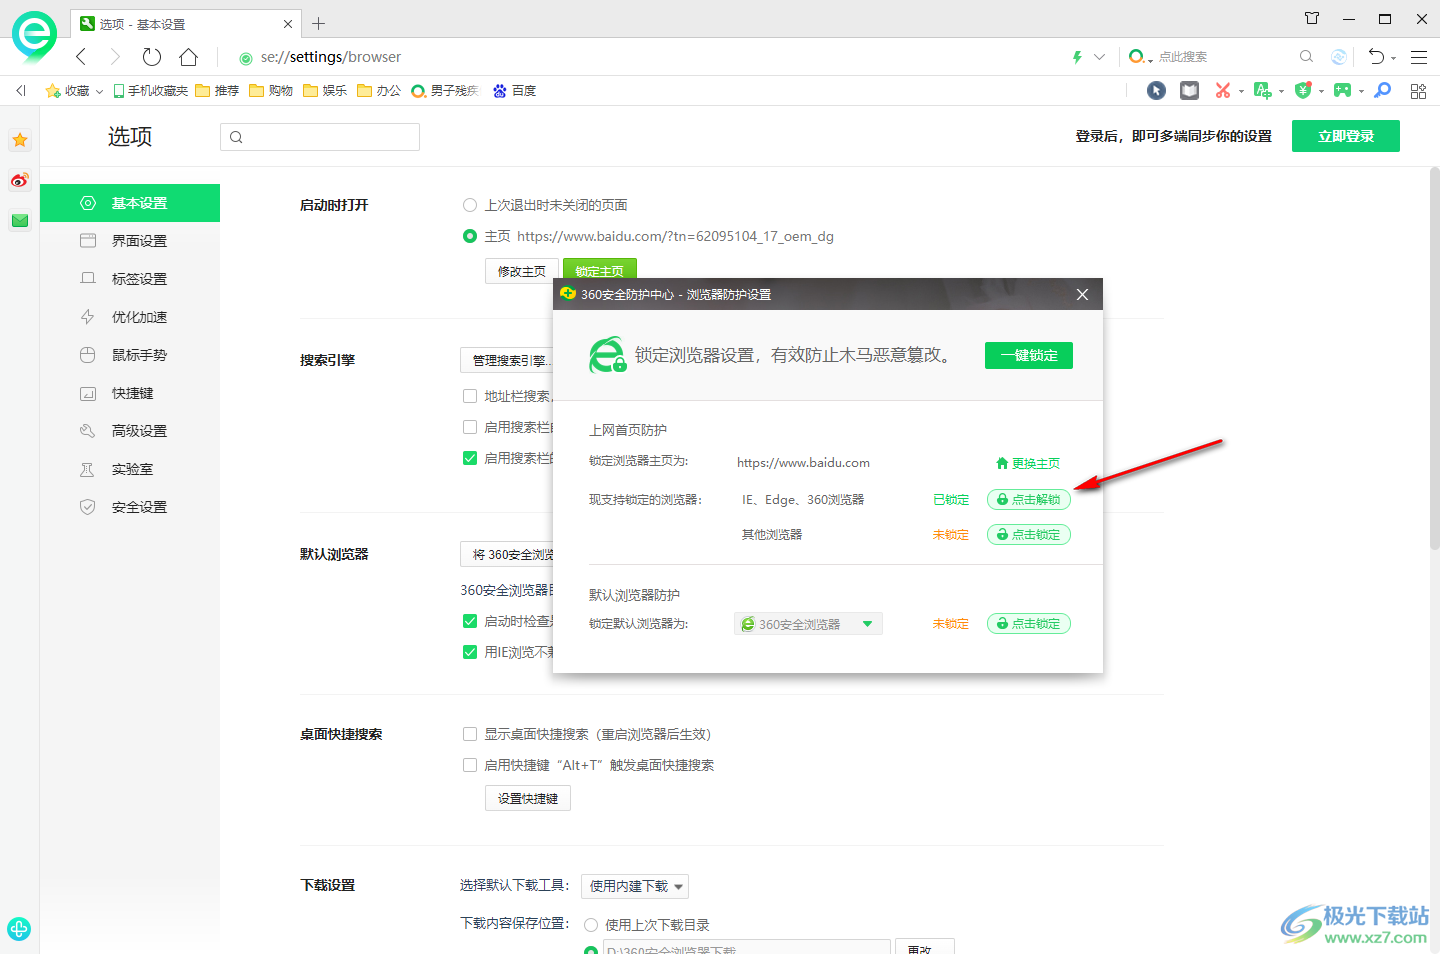Open the Weibo icon in sidebar
Viewport: 1440px width, 954px height.
pos(20,180)
